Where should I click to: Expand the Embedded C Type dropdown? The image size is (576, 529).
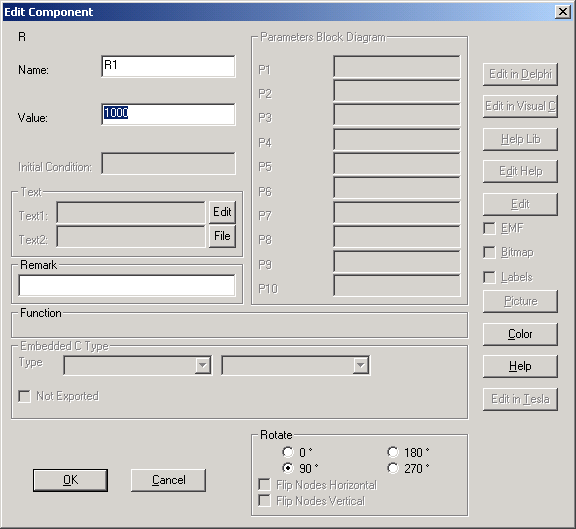click(x=137, y=365)
